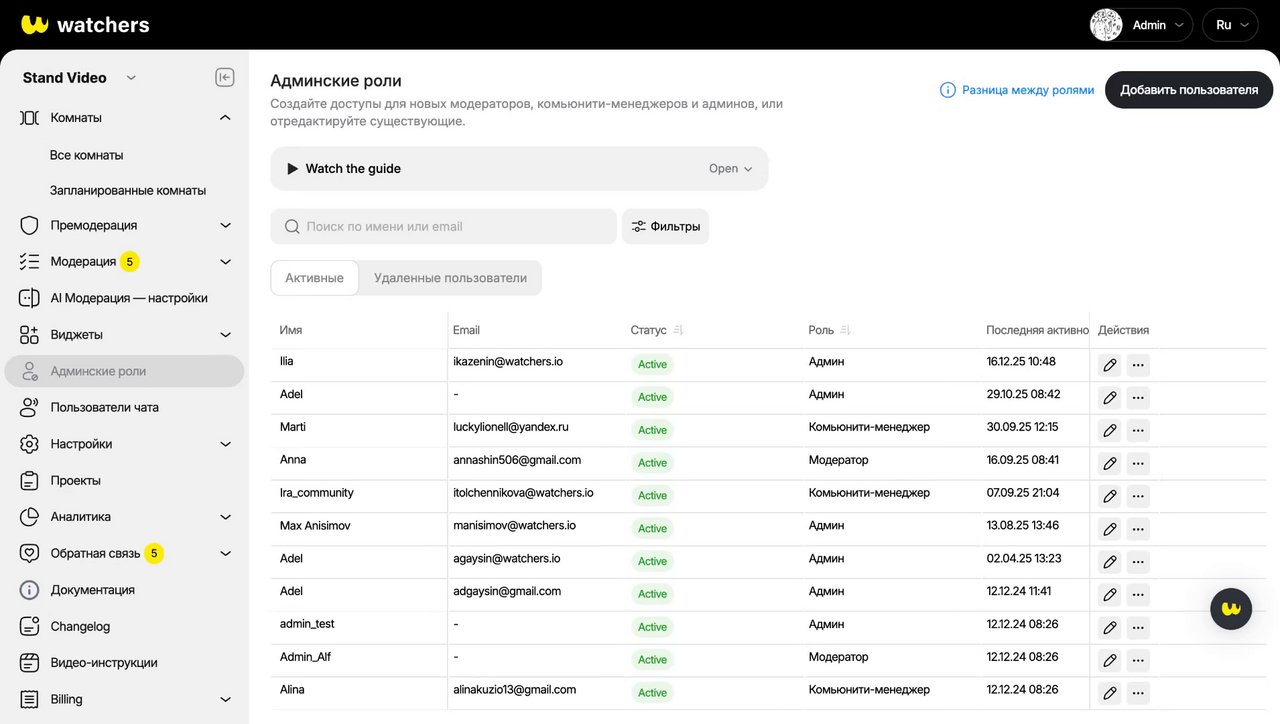Play the Watch the guide video
Image resolution: width=1280 pixels, height=724 pixels.
293,169
